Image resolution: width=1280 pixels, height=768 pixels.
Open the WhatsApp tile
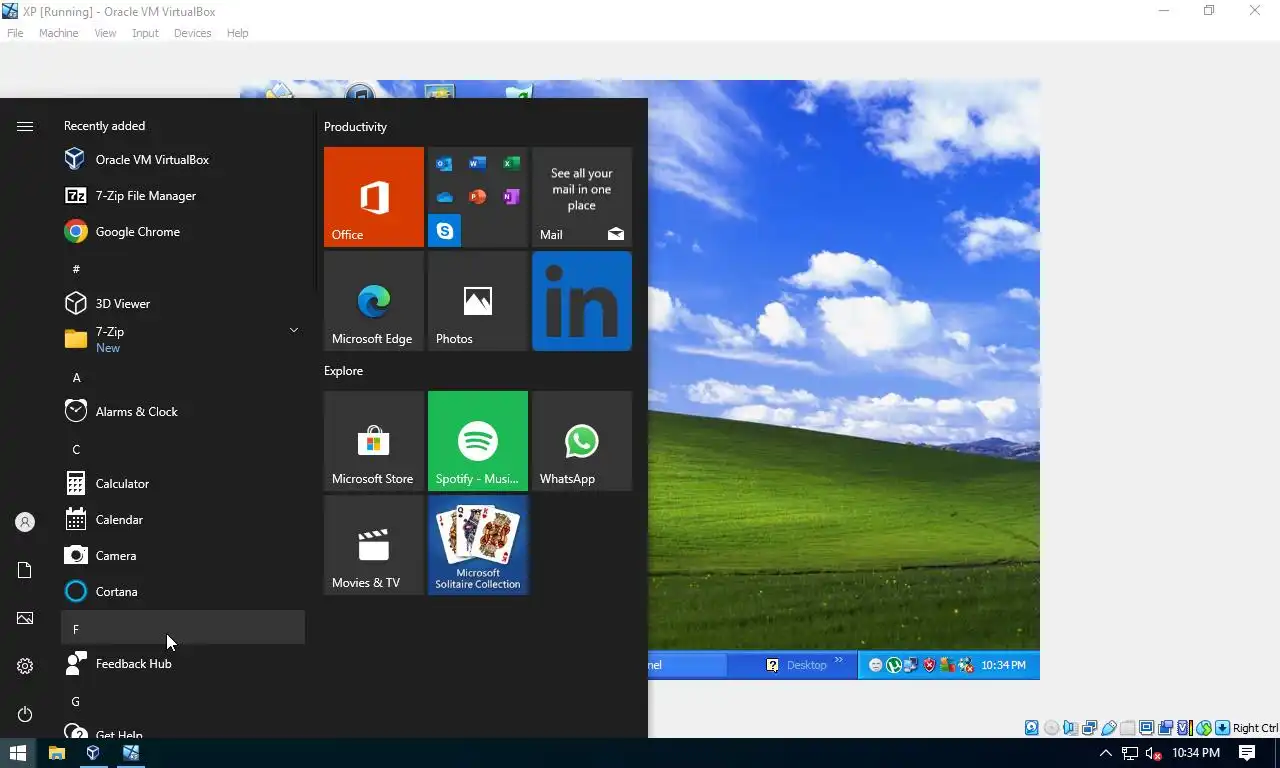coord(582,441)
